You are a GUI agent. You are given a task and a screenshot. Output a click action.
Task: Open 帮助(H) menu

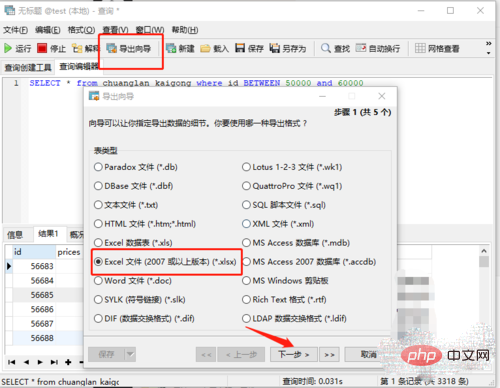[x=185, y=30]
